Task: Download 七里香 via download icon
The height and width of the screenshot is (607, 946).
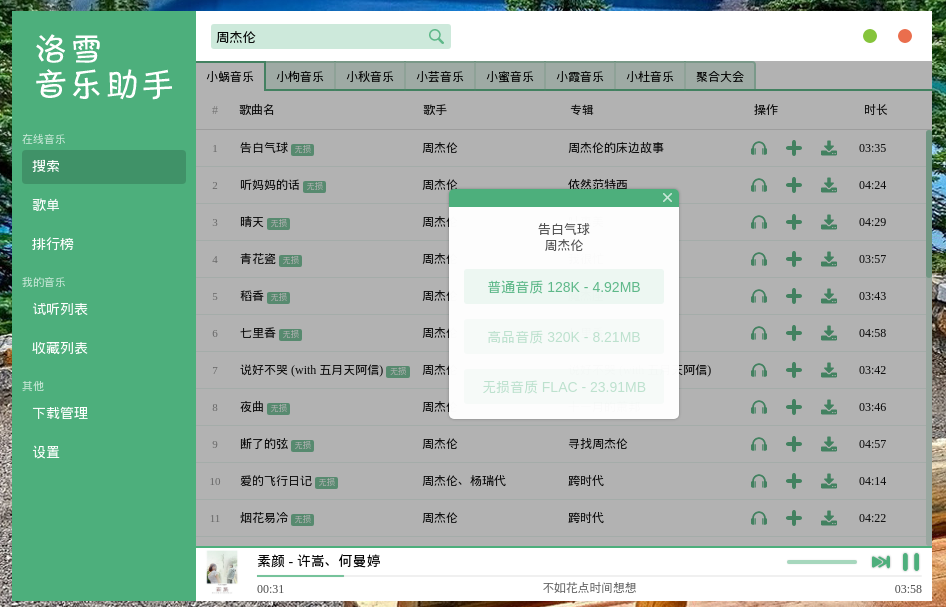Action: (x=829, y=333)
